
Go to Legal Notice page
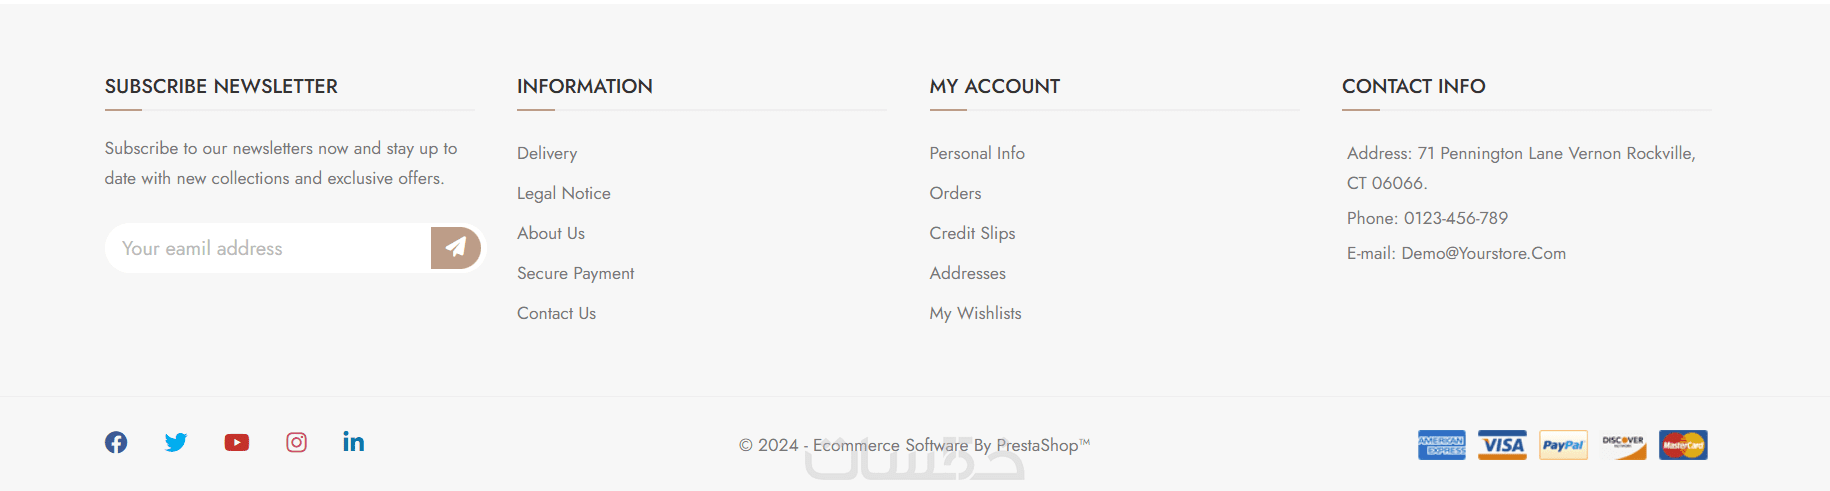[x=564, y=193]
